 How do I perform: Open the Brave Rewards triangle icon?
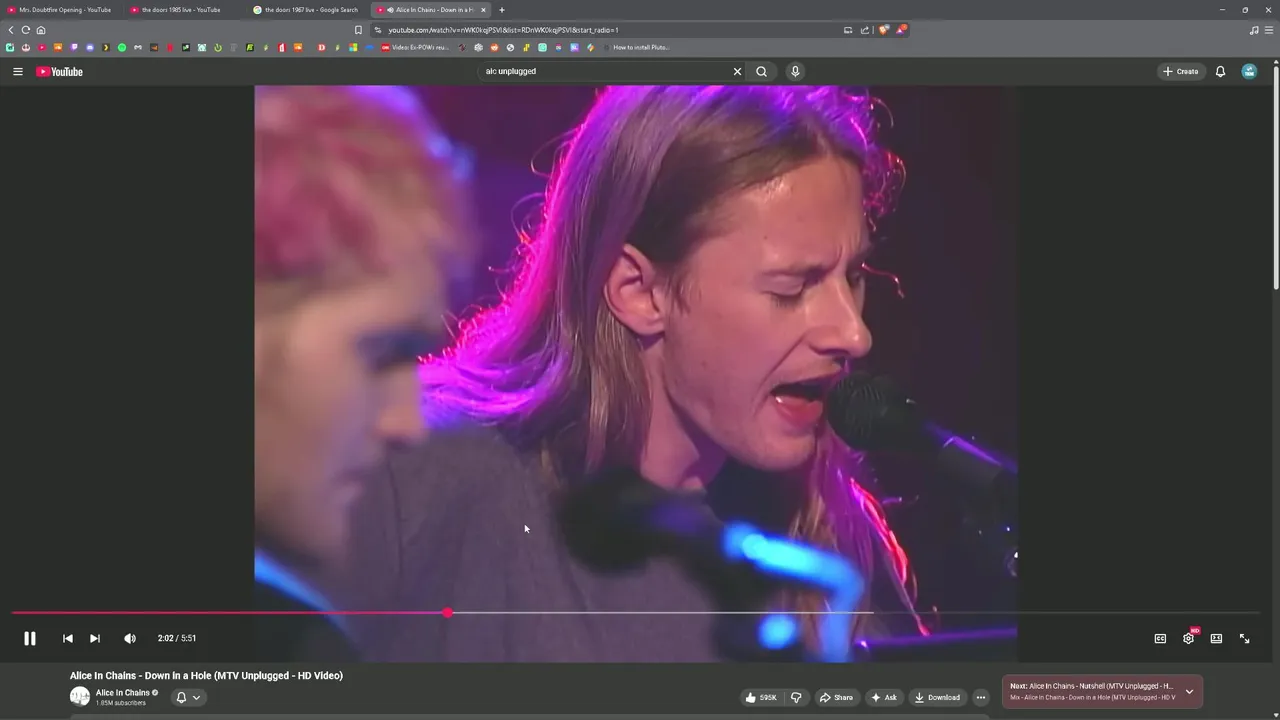[902, 29]
